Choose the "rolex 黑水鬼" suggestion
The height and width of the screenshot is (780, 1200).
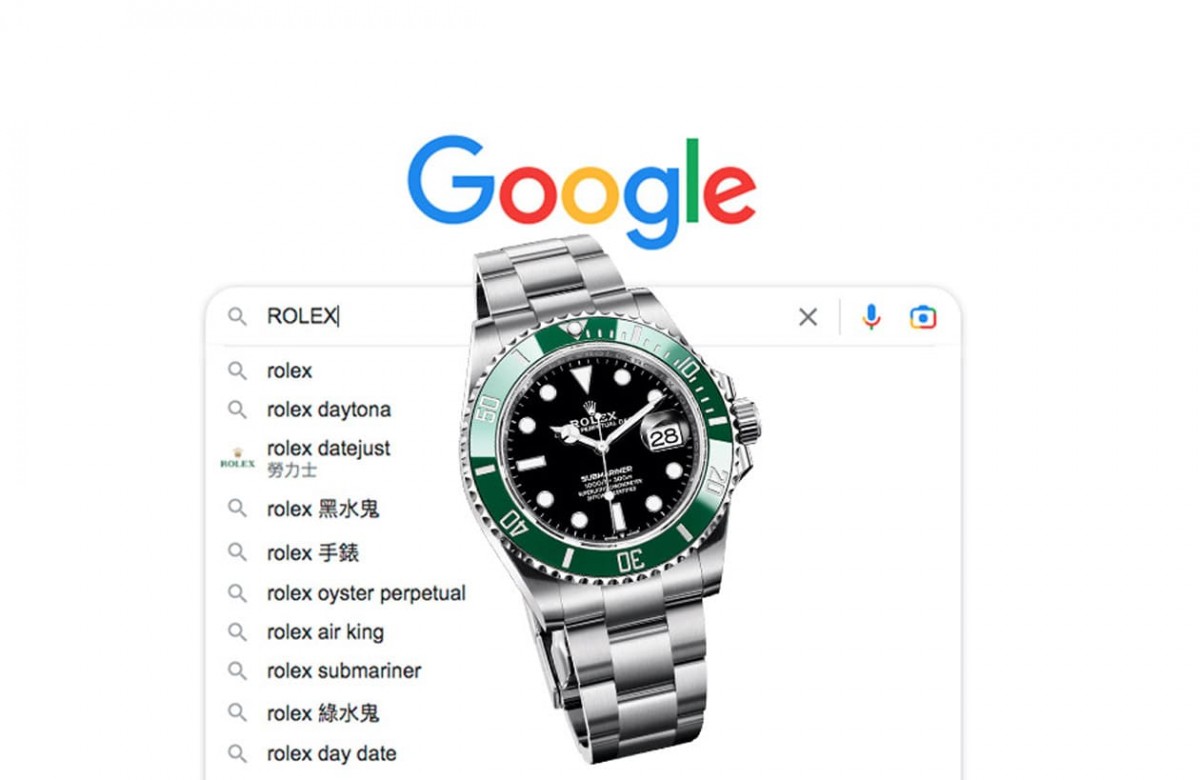323,509
